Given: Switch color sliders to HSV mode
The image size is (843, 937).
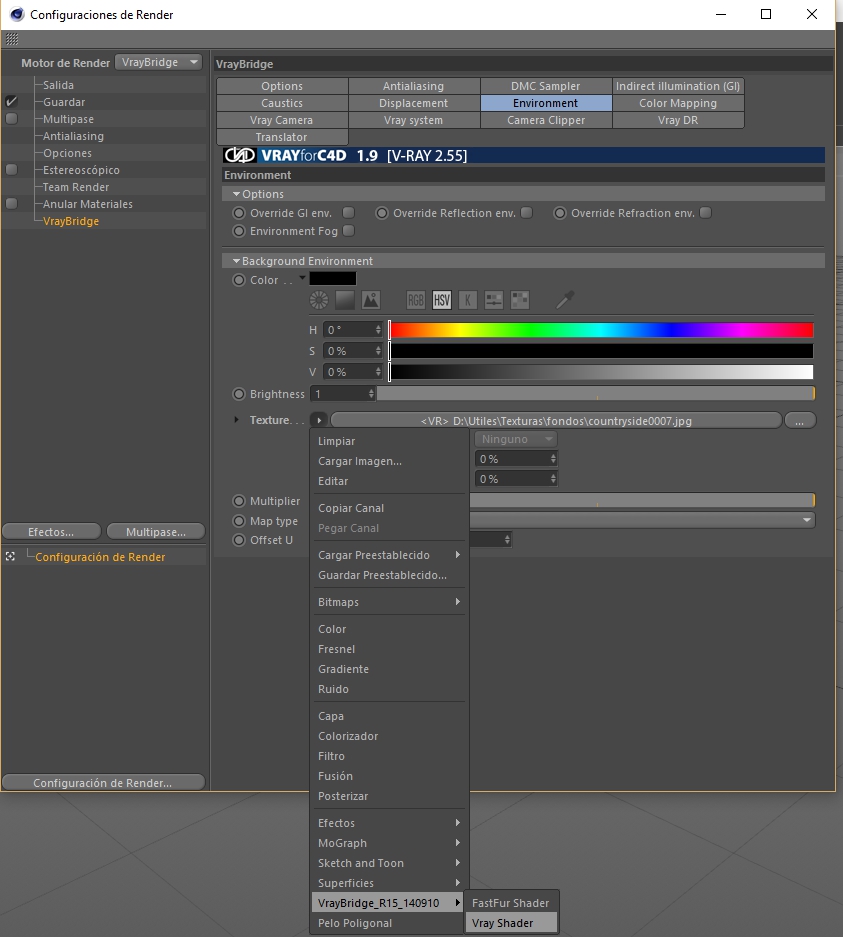Looking at the screenshot, I should (x=442, y=300).
